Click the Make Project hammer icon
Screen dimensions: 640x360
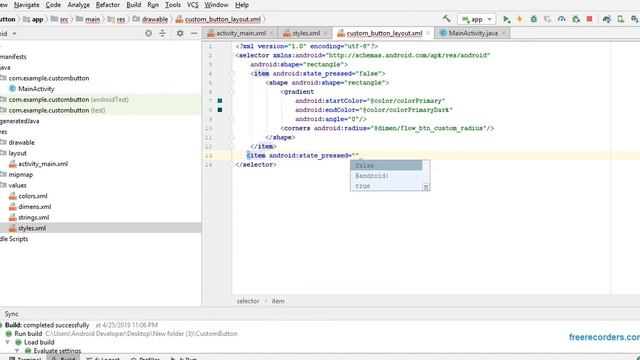coord(447,19)
